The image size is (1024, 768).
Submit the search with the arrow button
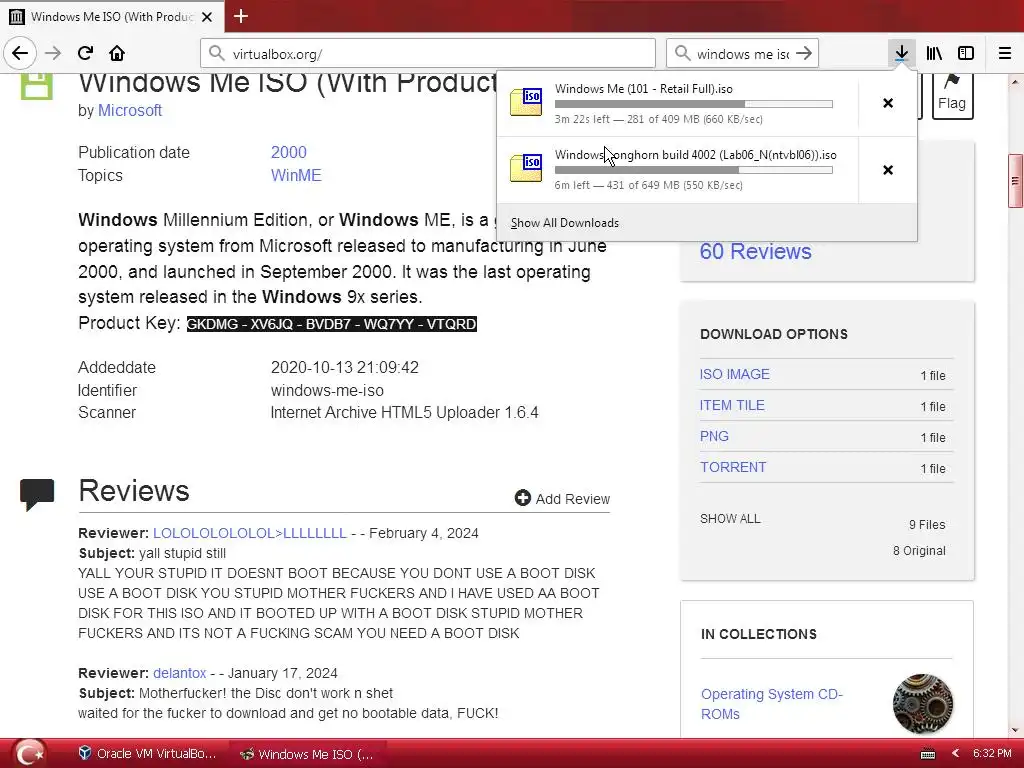[805, 53]
